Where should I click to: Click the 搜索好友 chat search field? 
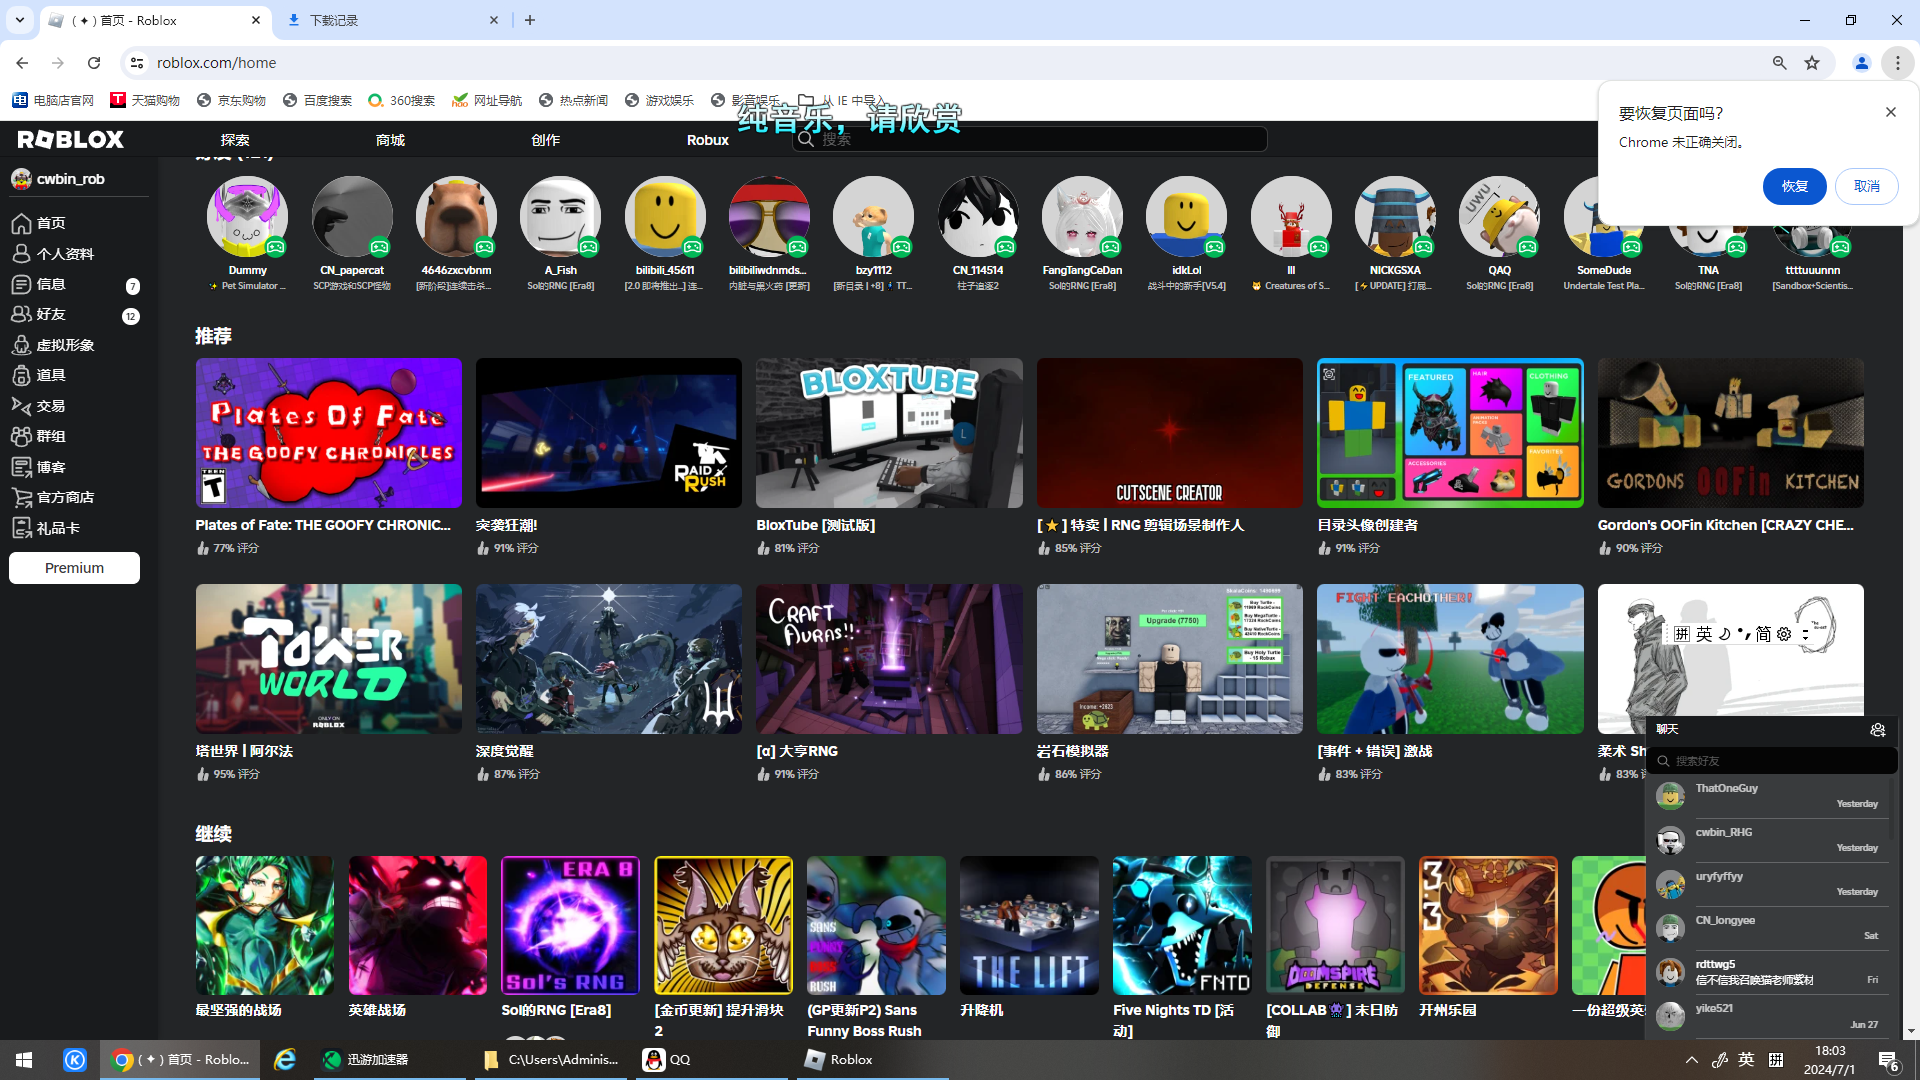point(1771,761)
